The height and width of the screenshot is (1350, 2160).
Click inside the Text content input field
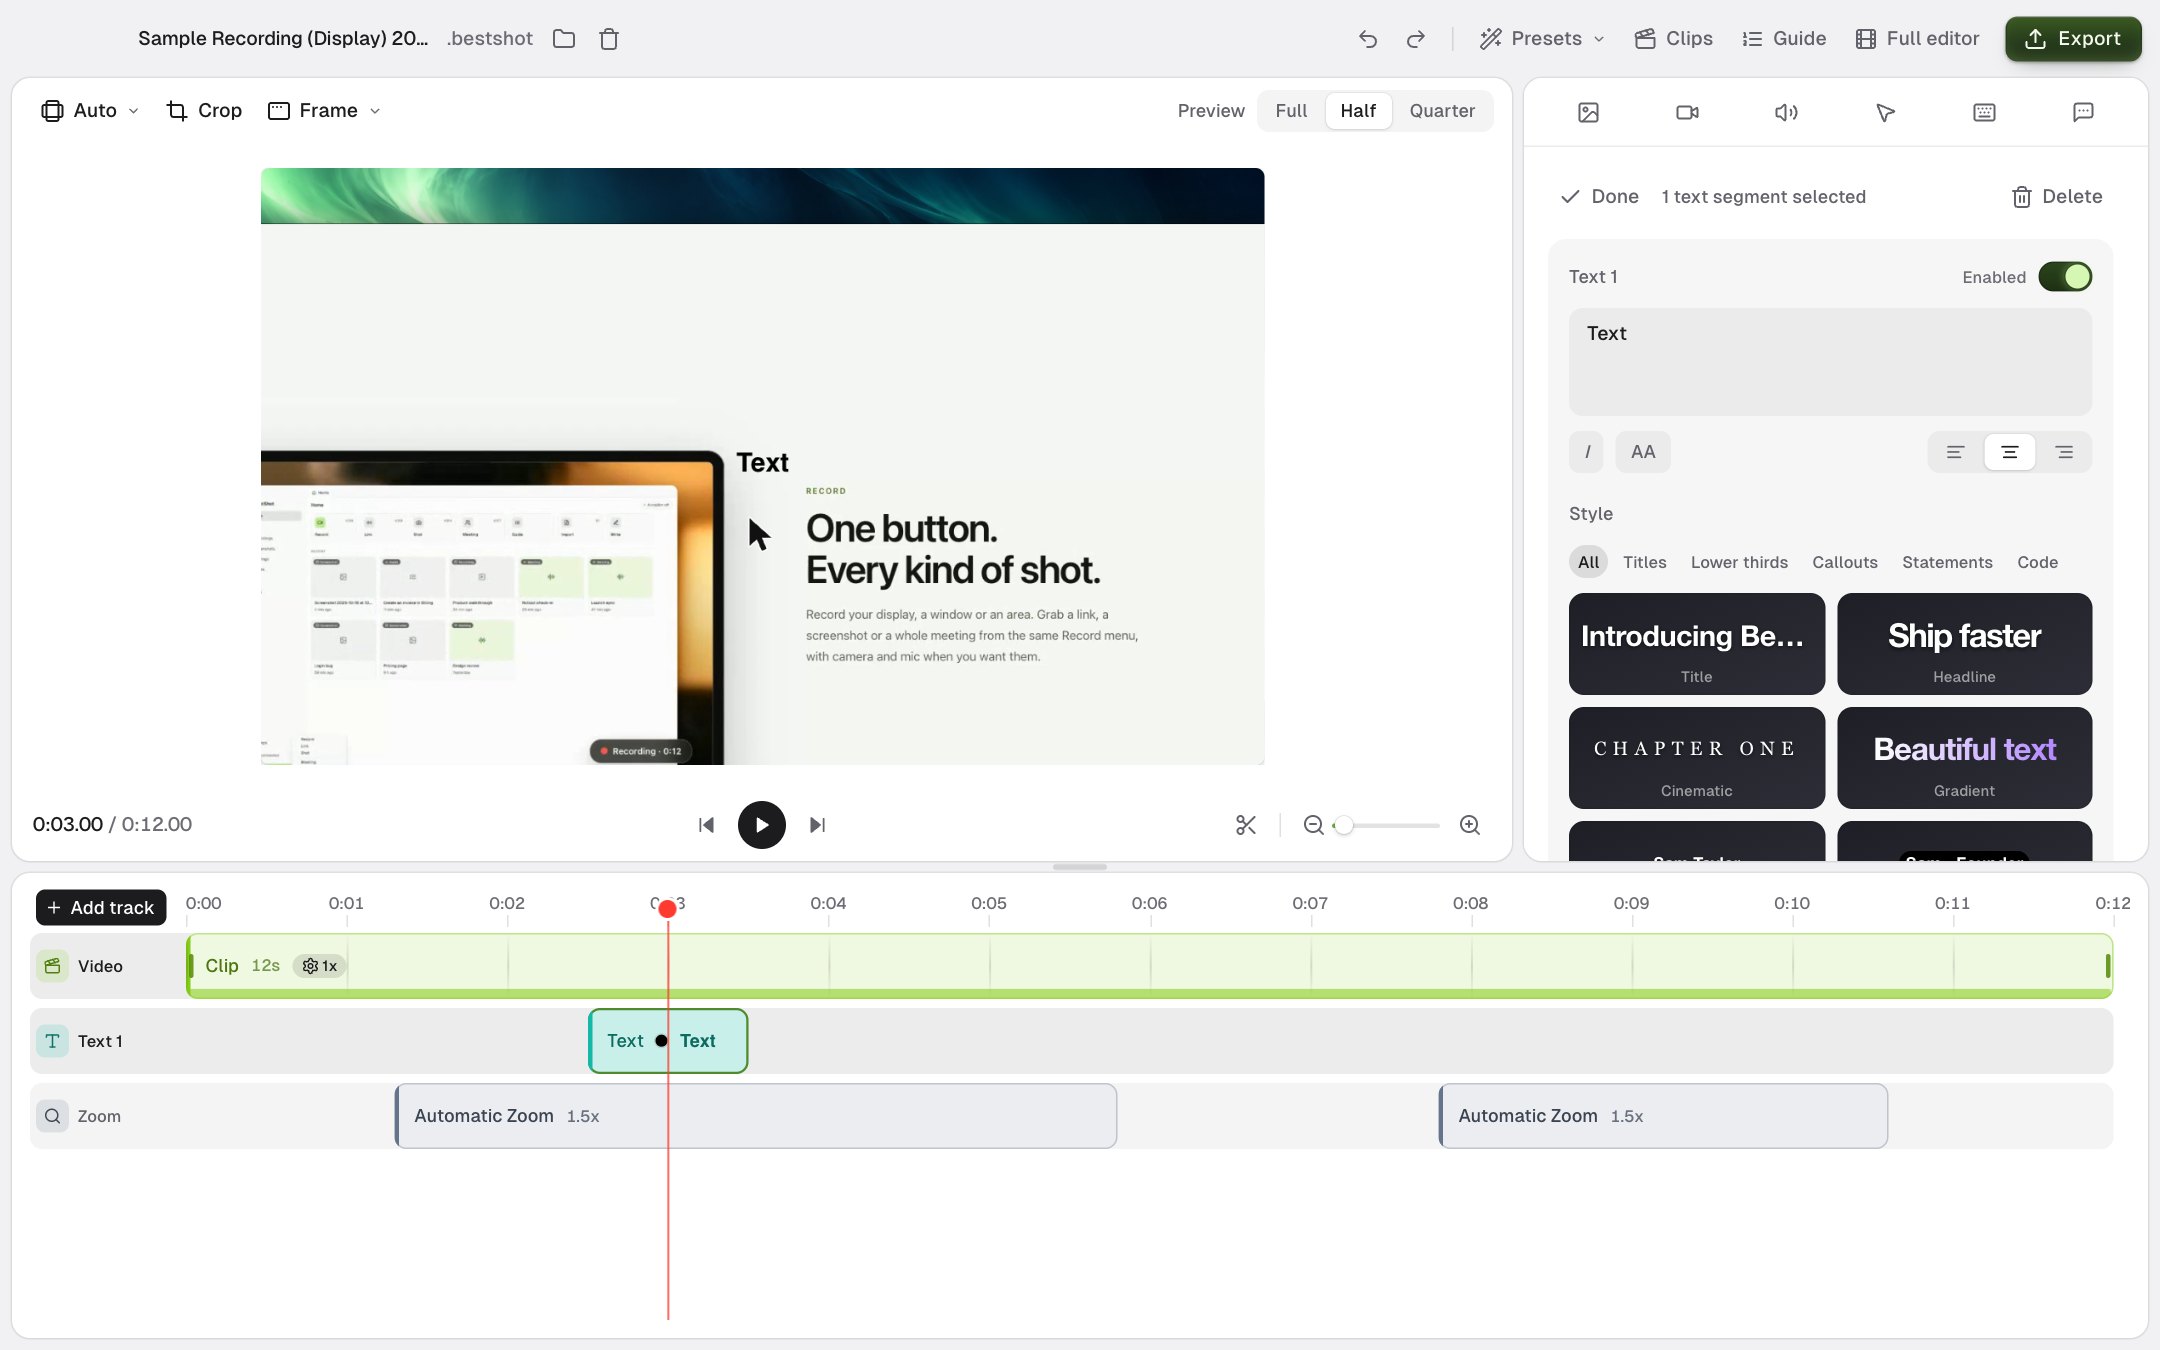click(x=1830, y=362)
